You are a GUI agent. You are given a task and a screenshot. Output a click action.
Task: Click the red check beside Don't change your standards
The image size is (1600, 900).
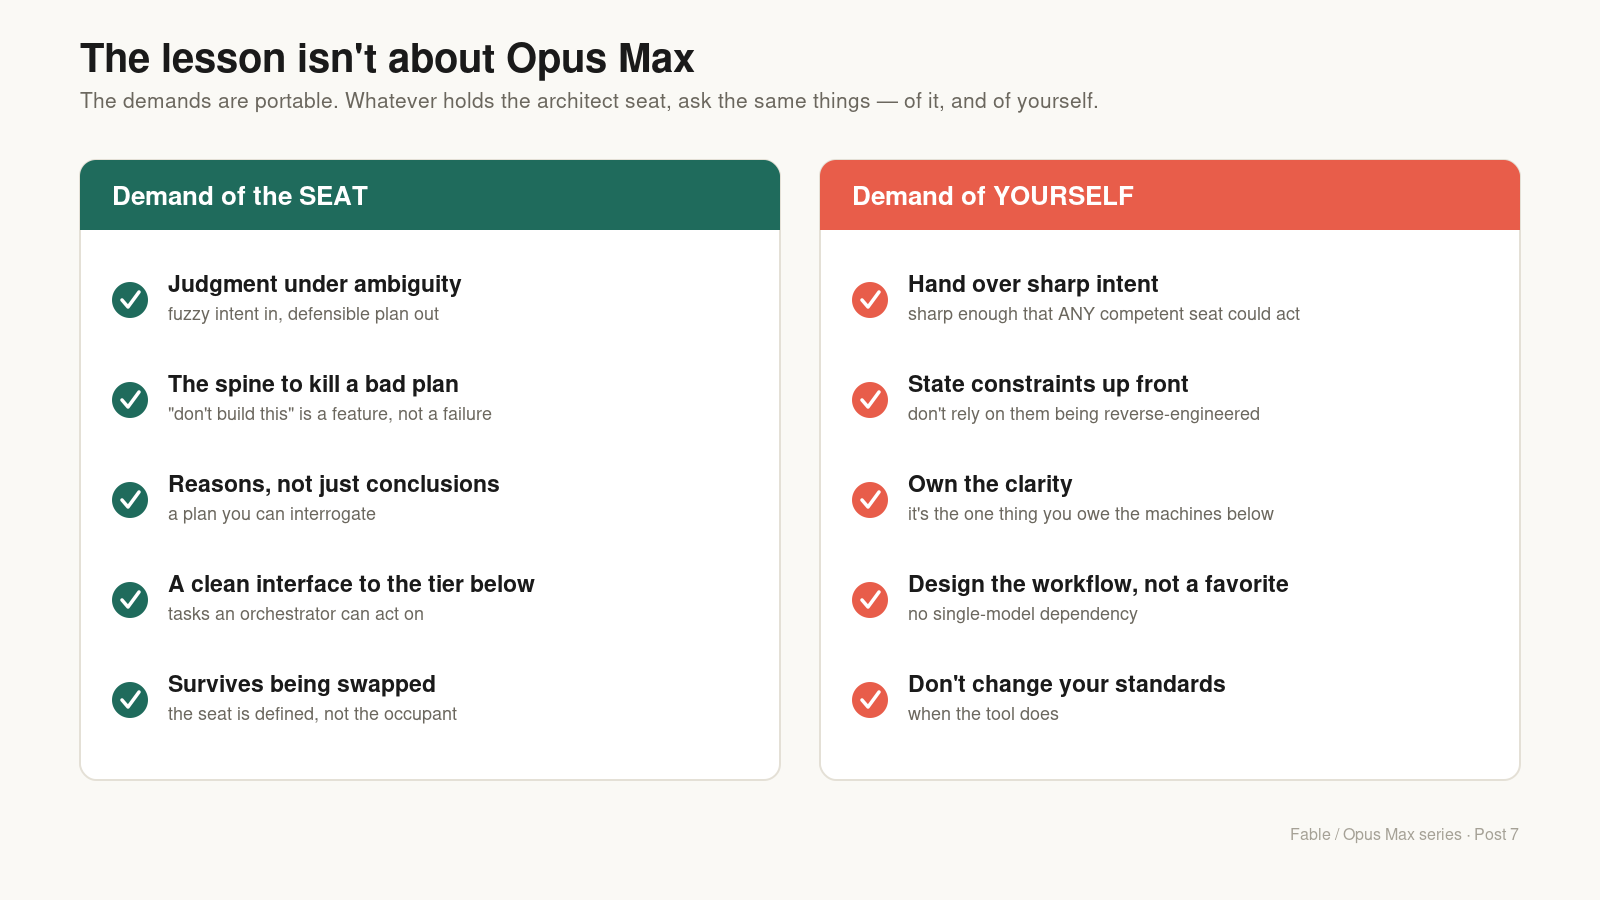tap(870, 700)
